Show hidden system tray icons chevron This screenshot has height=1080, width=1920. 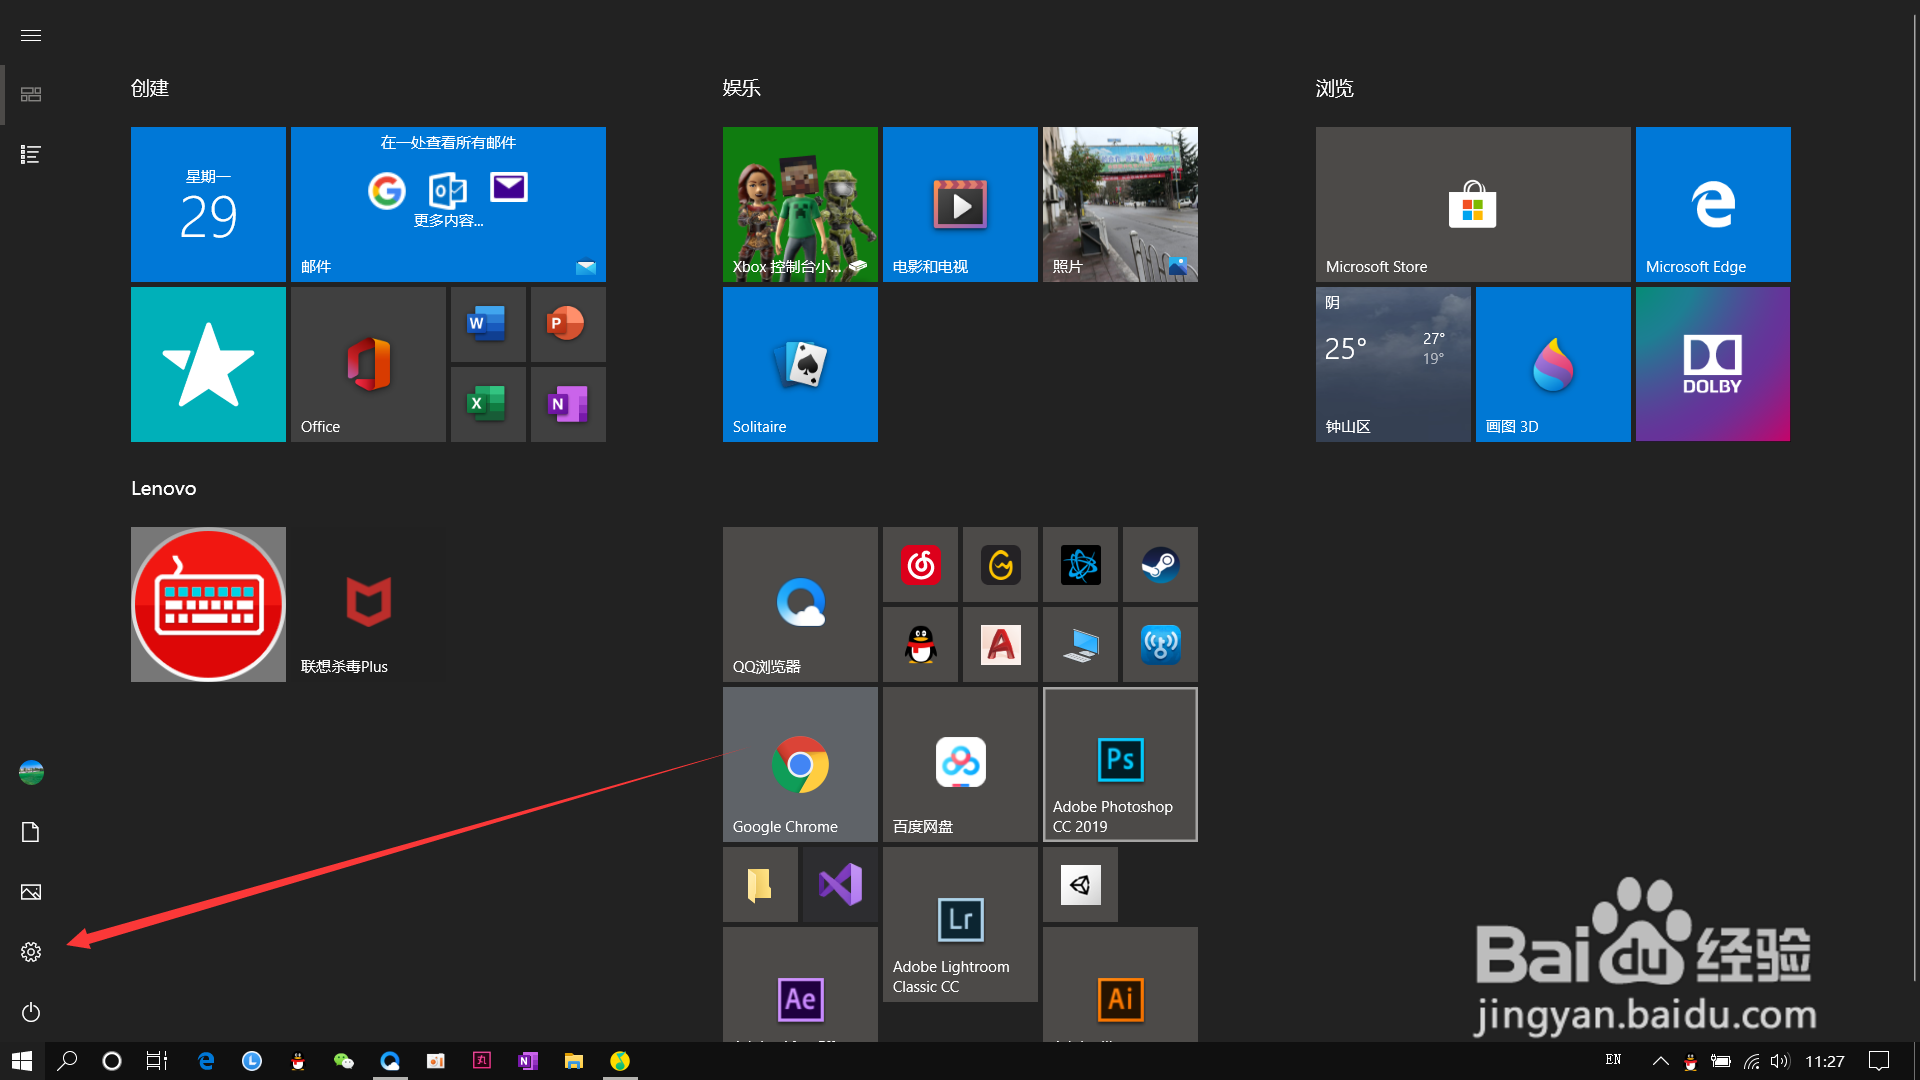pos(1660,1061)
